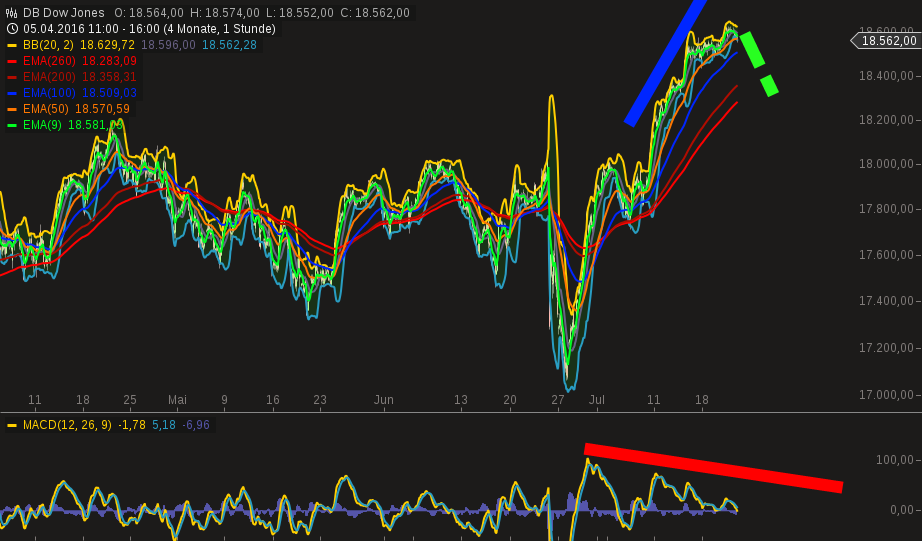Click the open value O: 18.564,00
This screenshot has height=541, width=922.
(149, 12)
